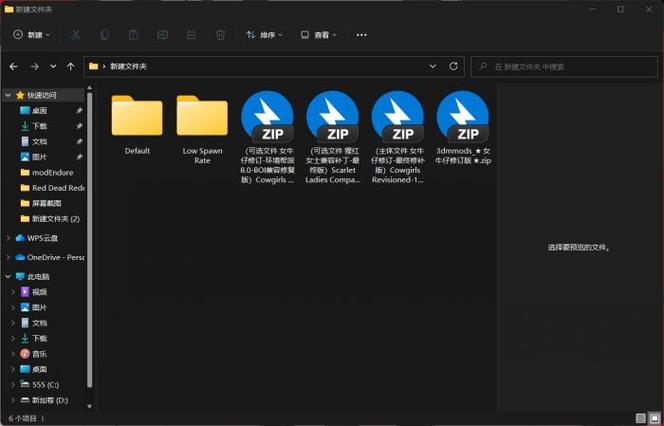Select 3dmmods_★女牛仔修订版★.zip file
The image size is (664, 426).
click(x=463, y=128)
